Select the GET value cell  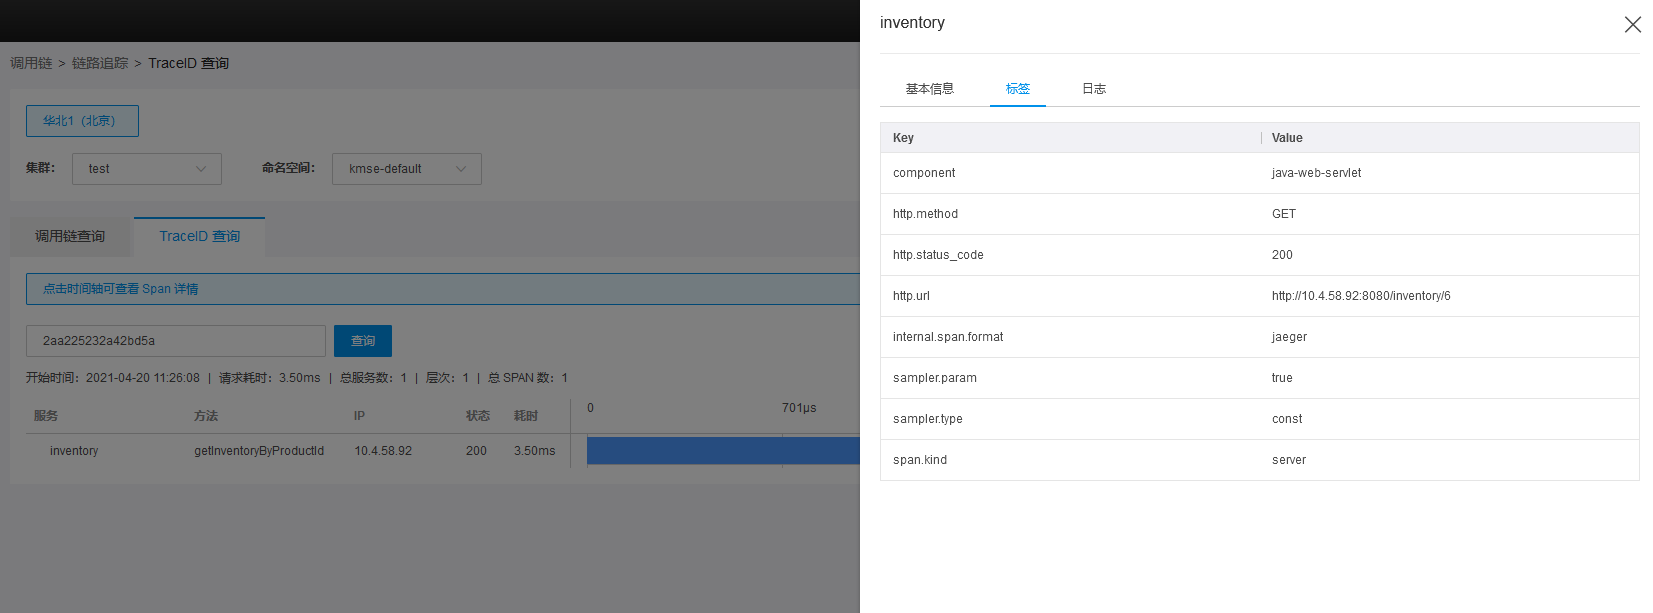pos(1284,214)
